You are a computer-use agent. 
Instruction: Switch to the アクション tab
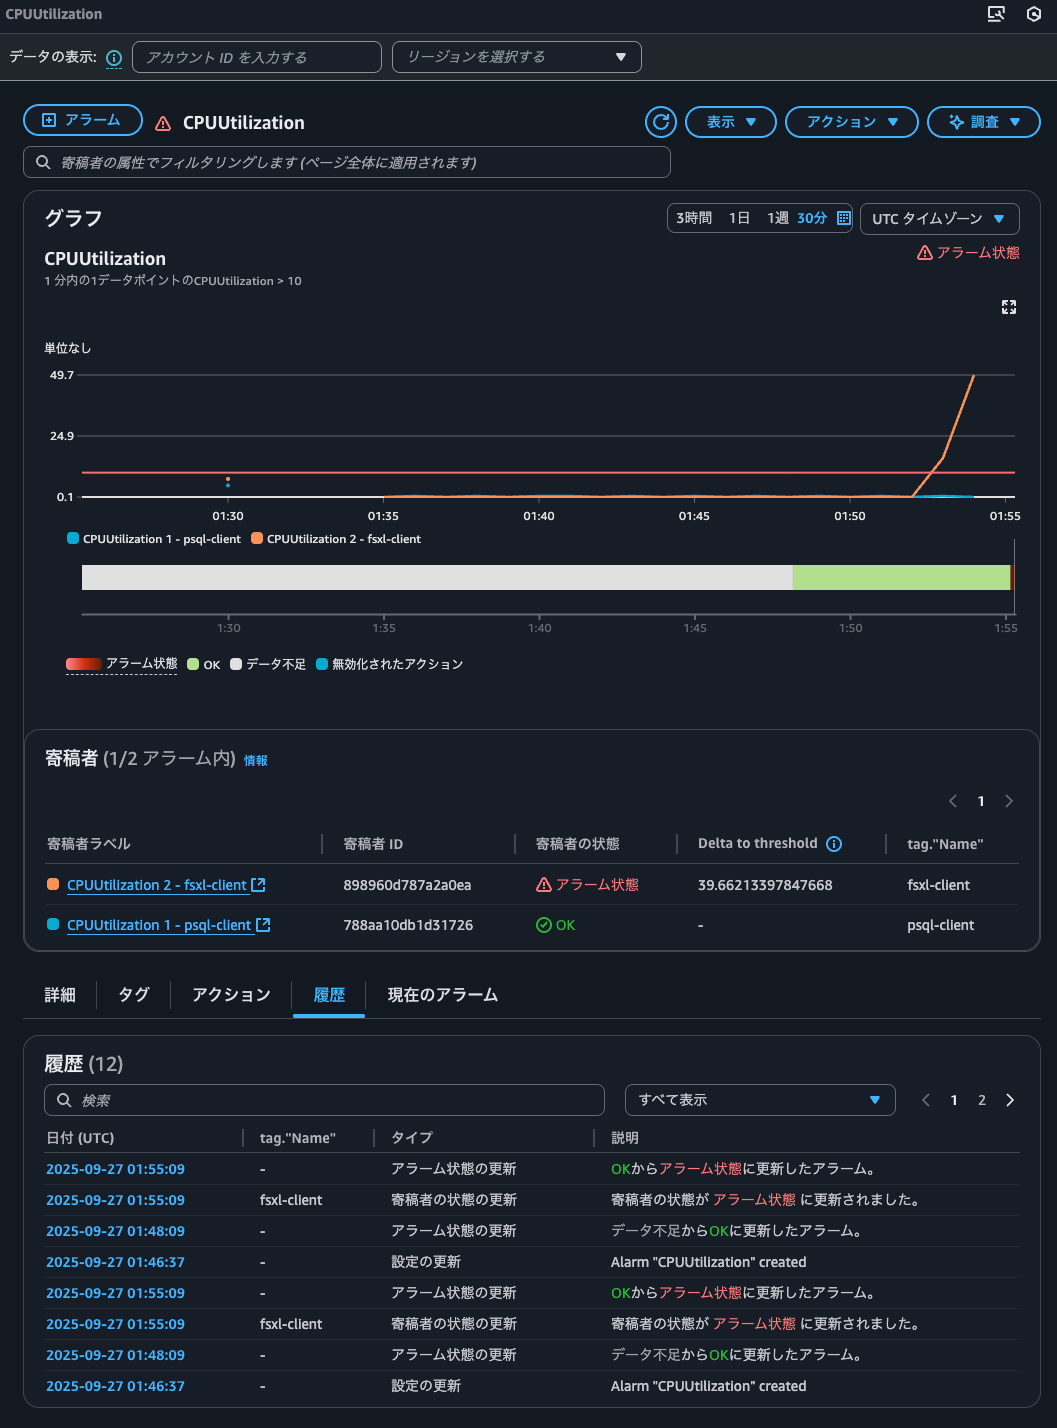pyautogui.click(x=231, y=995)
